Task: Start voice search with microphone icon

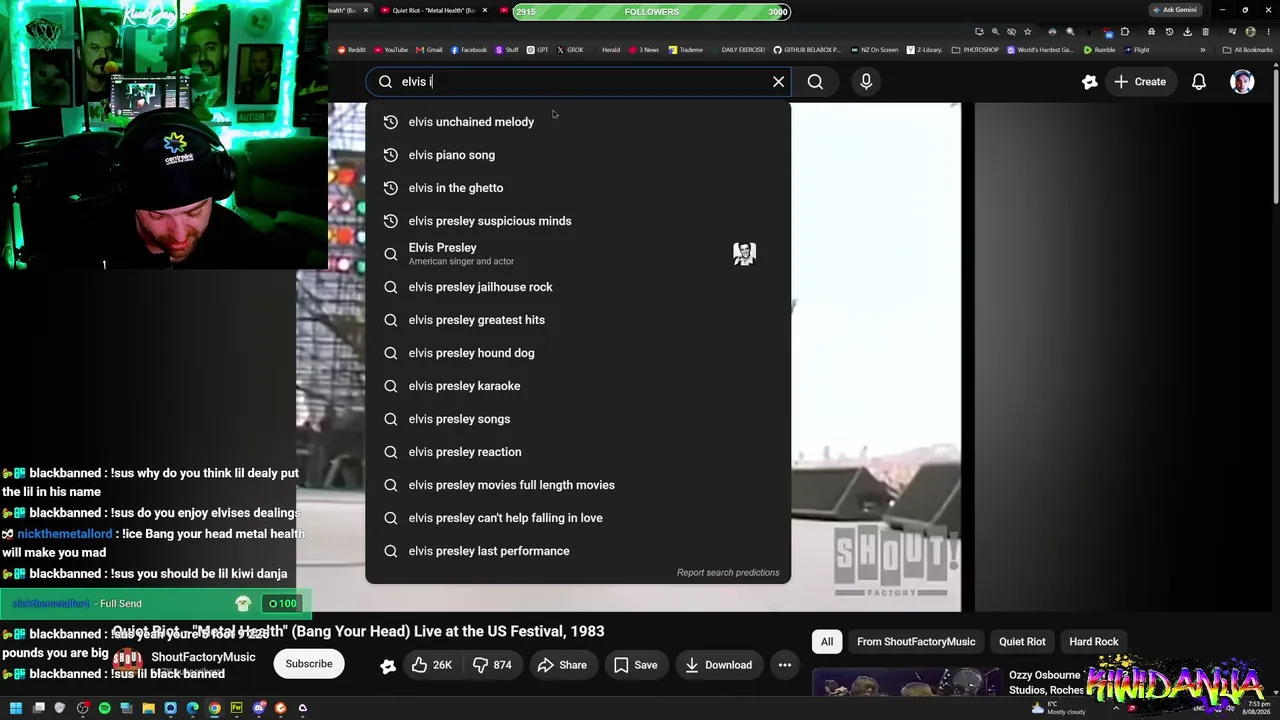Action: (866, 82)
